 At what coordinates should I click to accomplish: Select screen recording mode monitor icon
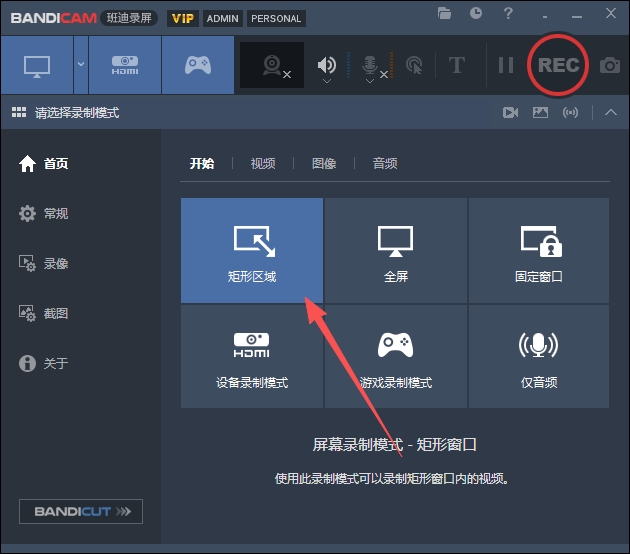point(37,65)
